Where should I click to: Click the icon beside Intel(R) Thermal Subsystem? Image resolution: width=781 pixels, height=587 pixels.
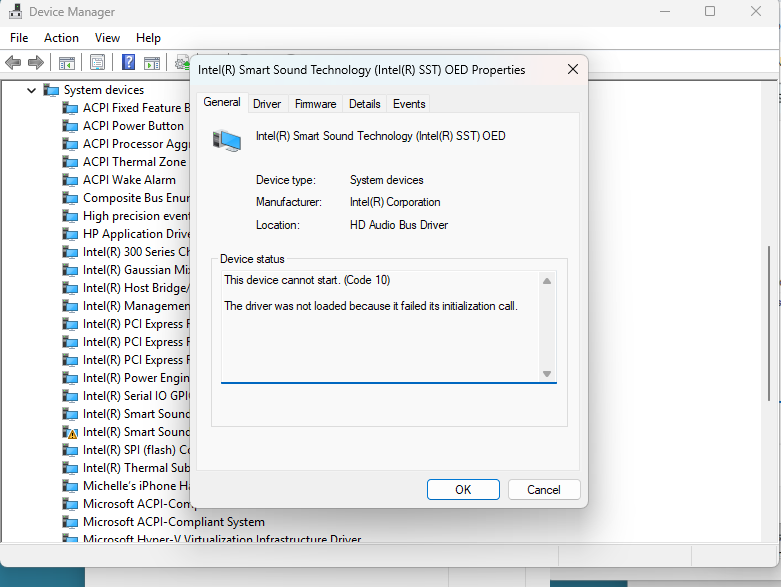tap(70, 468)
